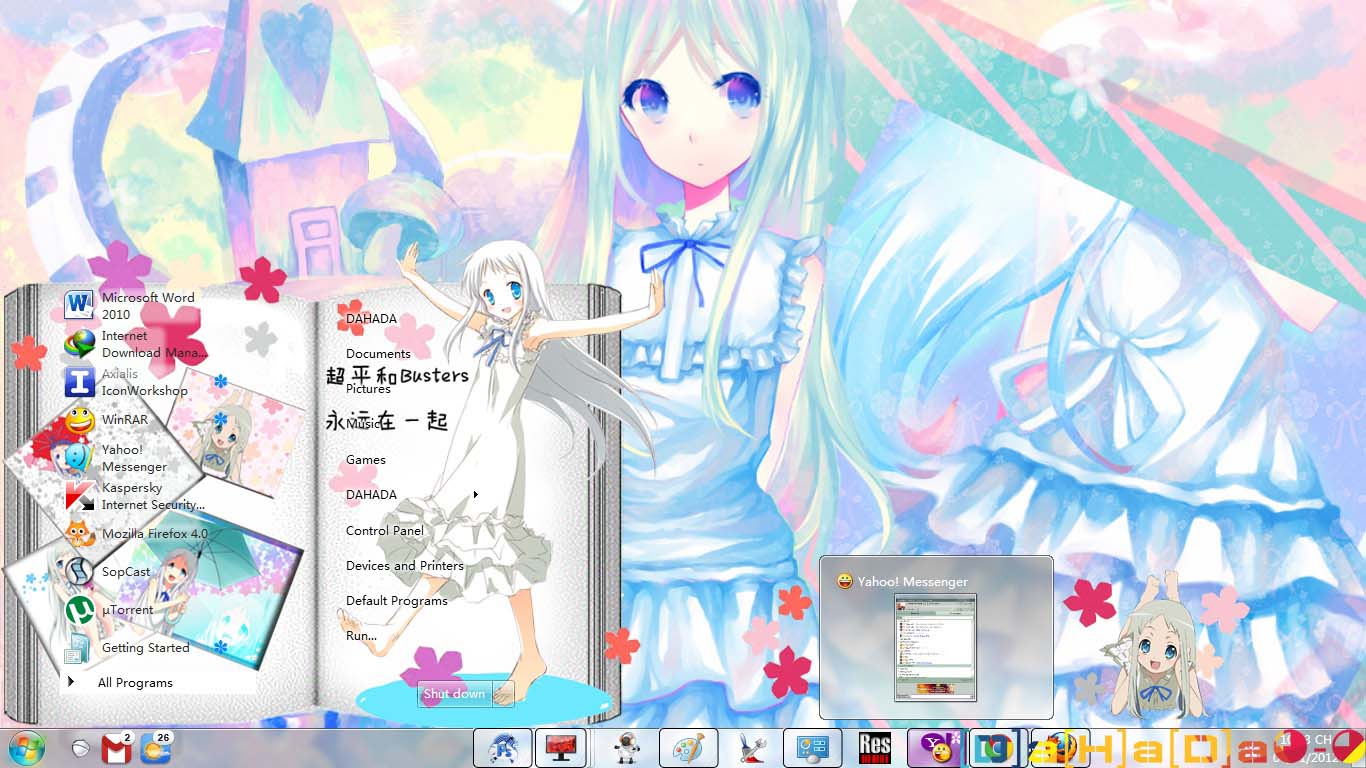
Task: Expand All Programs list
Action: click(120, 683)
